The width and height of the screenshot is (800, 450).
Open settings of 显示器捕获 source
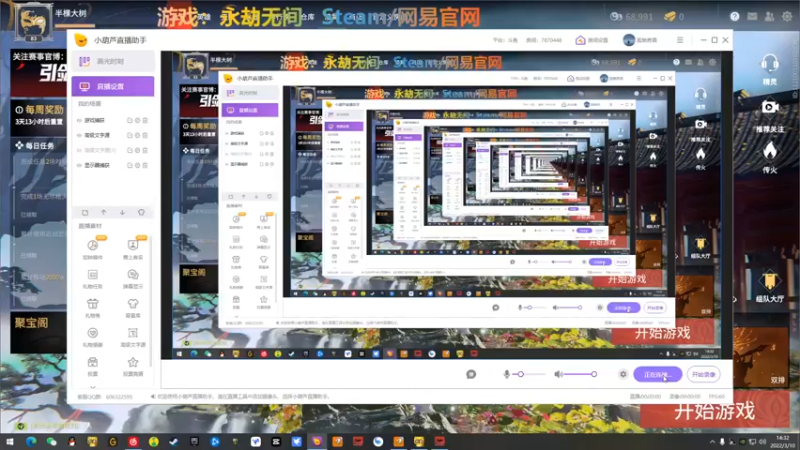[x=137, y=165]
